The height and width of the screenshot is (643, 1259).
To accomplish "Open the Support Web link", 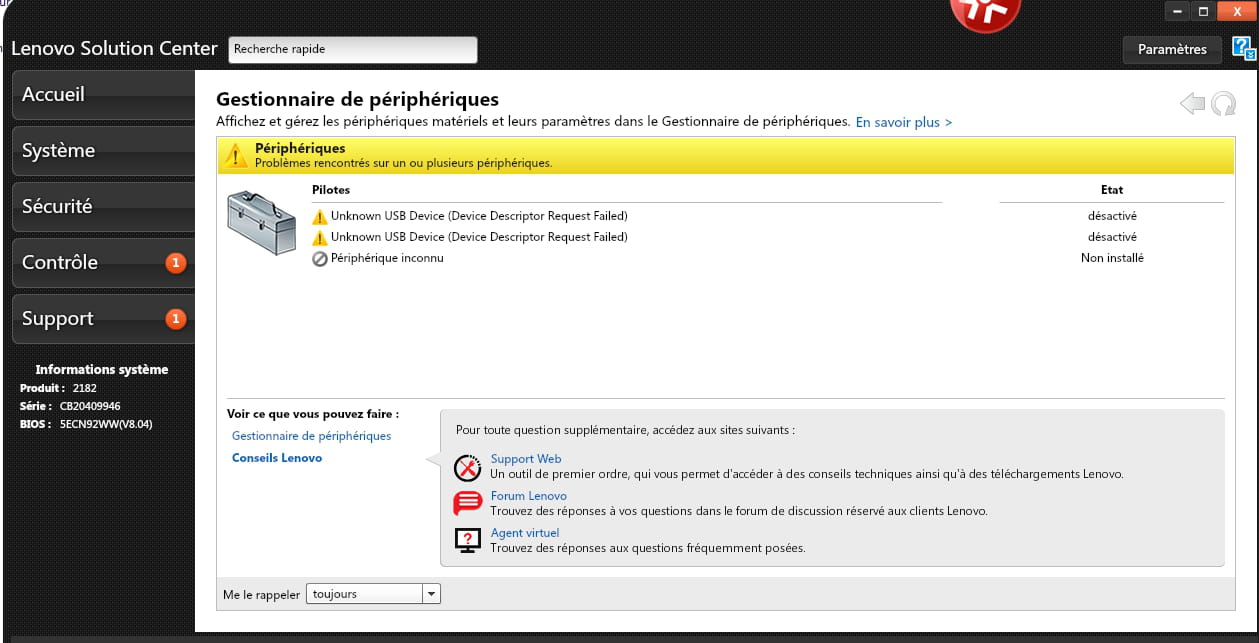I will click(526, 459).
